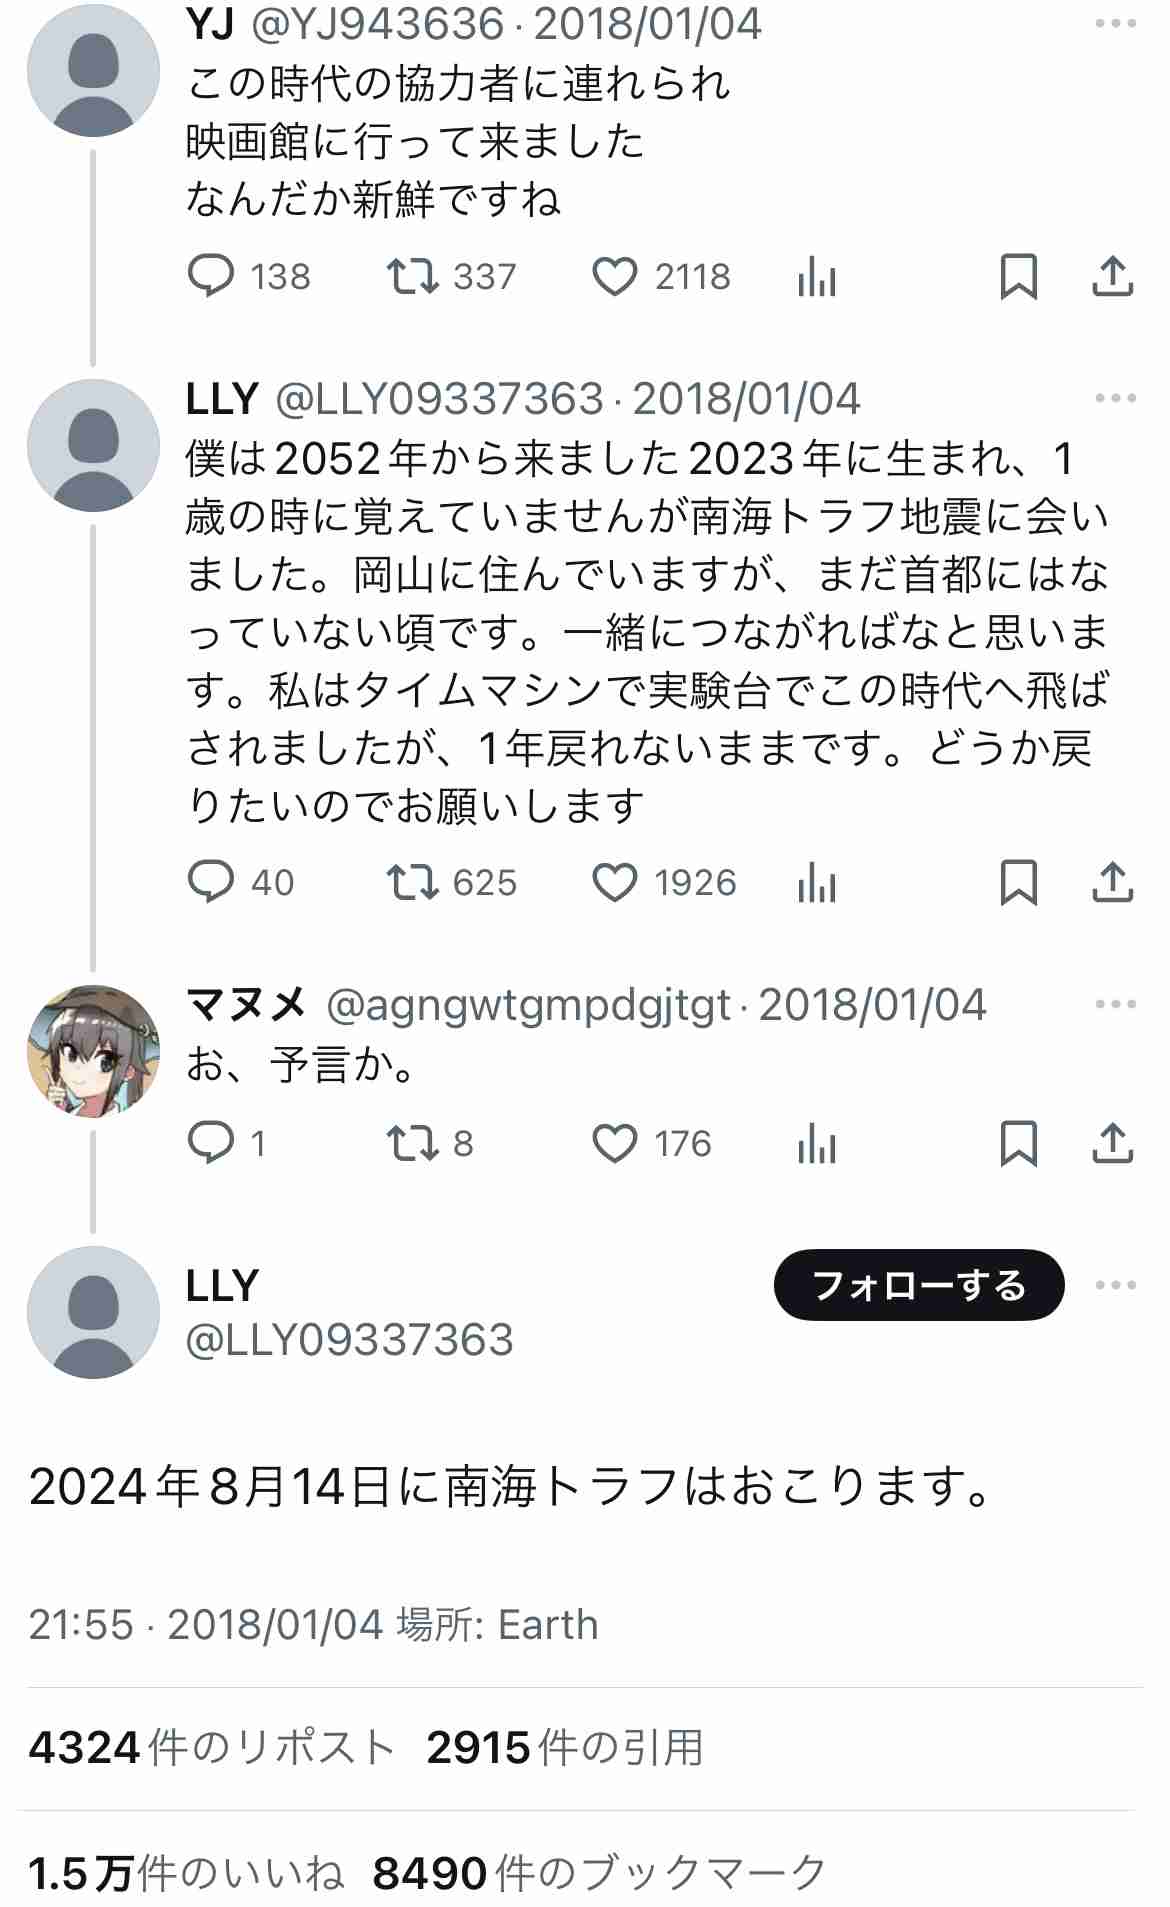Open more options for LLY's 2052 tweet
Image resolution: width=1170 pixels, height=1907 pixels.
(1115, 398)
